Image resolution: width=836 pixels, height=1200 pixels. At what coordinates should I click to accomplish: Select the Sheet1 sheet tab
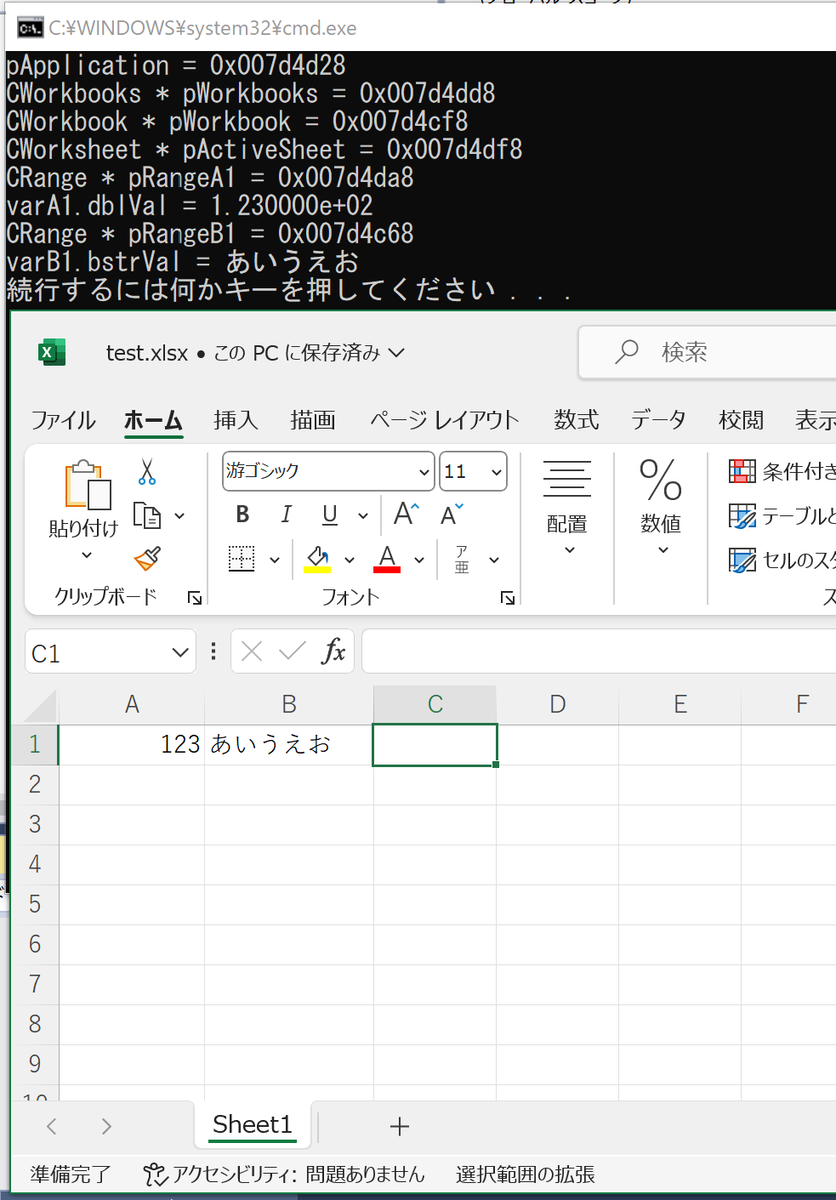tap(252, 1124)
